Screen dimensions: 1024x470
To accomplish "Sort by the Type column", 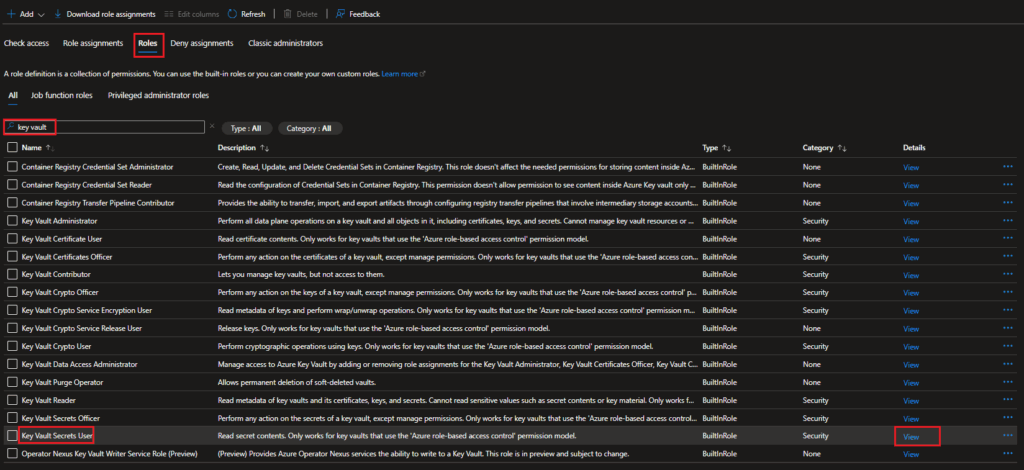I will 716,148.
